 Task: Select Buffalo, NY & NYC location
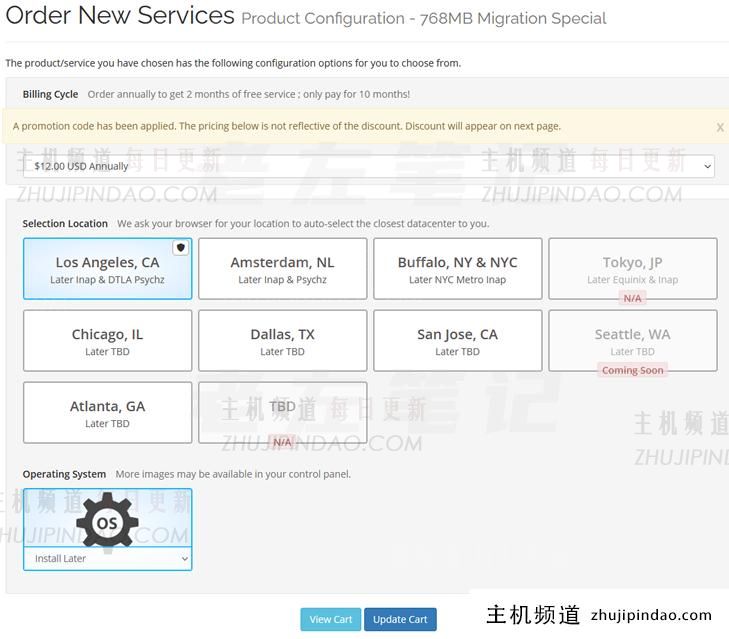457,269
